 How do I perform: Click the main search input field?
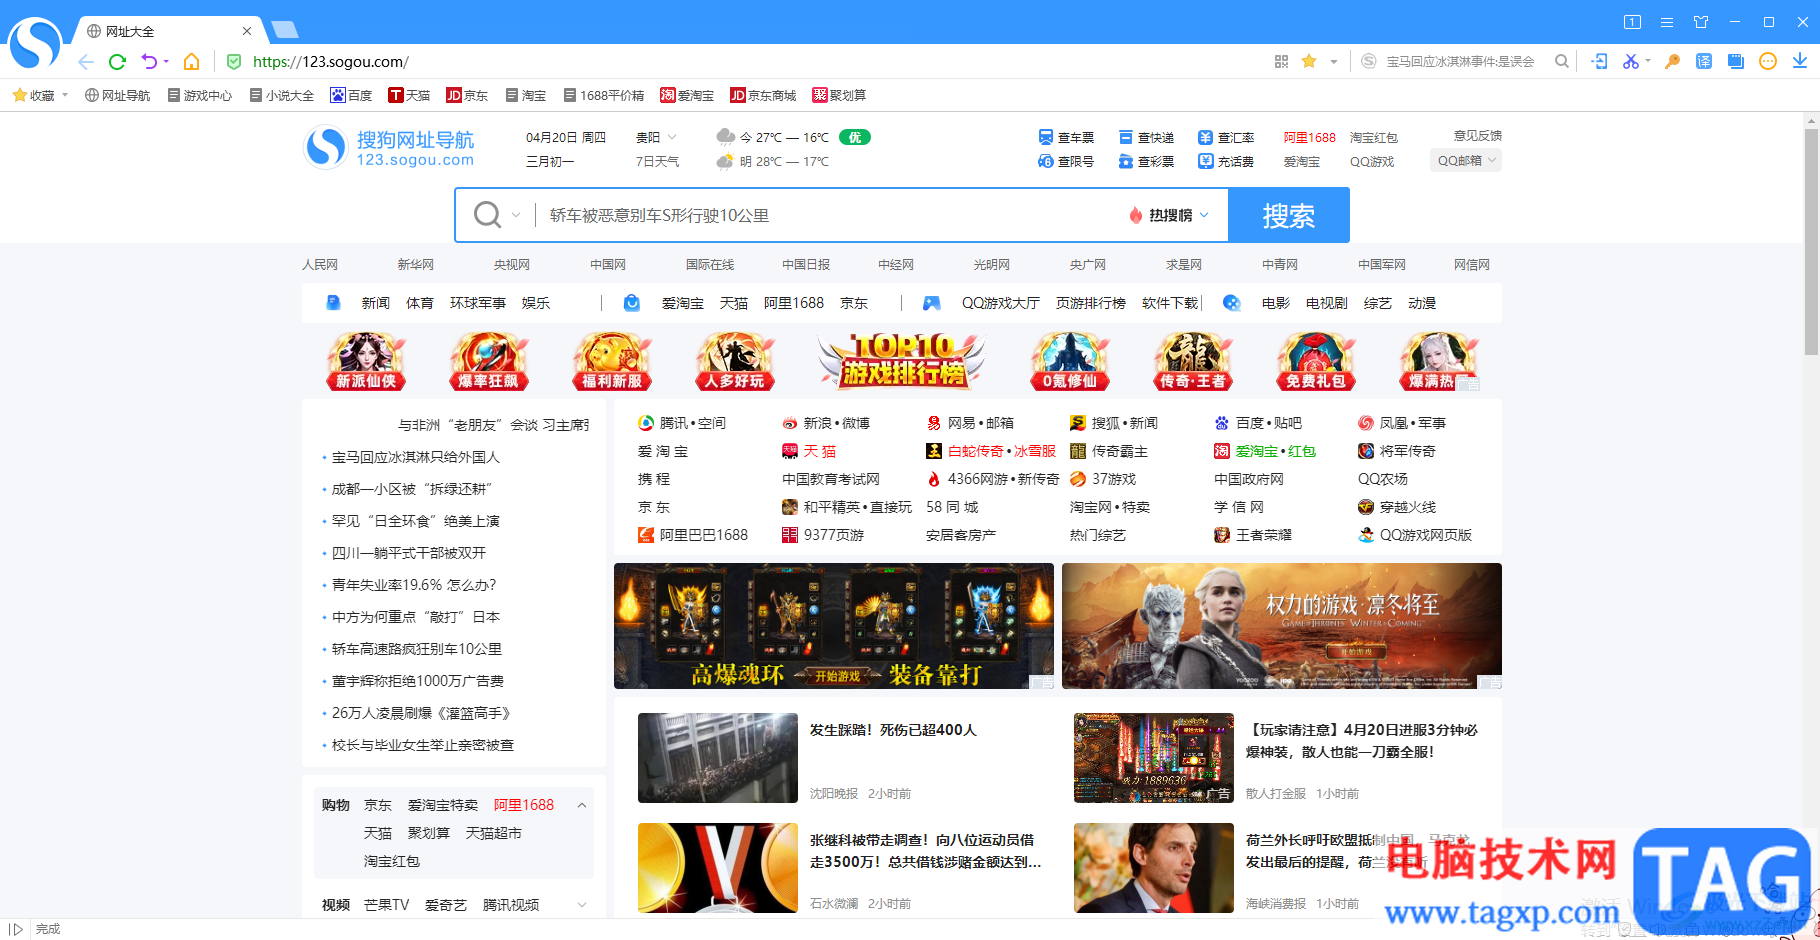tap(830, 215)
